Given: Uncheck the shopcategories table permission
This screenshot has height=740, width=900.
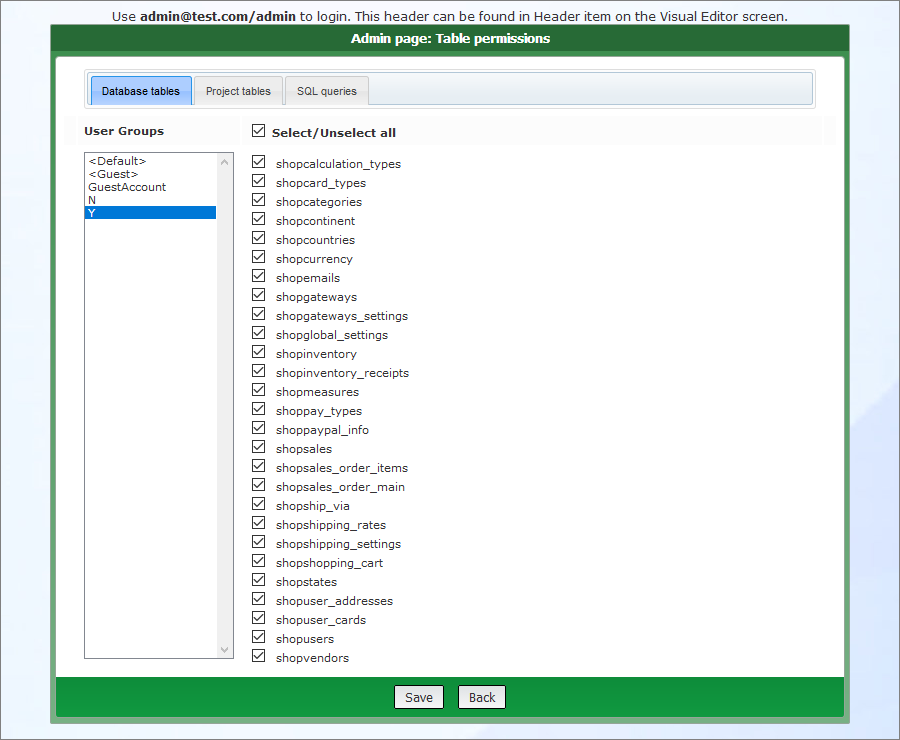Looking at the screenshot, I should (x=258, y=201).
